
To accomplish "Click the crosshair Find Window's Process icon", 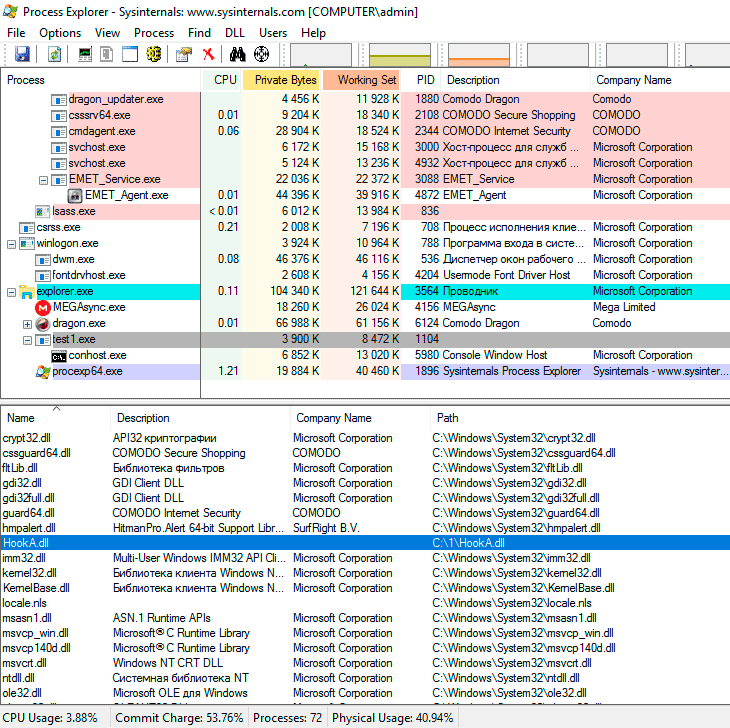I will [x=262, y=54].
